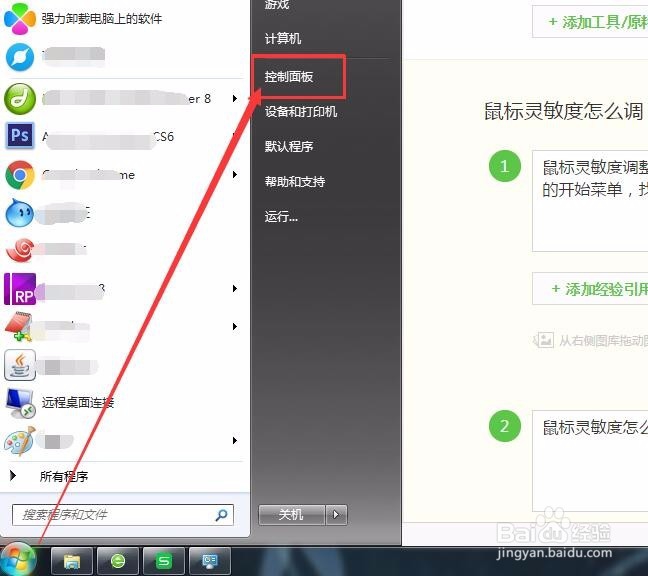Click the step 1 text box
Viewport: 648px width, 576px height.
tap(590, 201)
